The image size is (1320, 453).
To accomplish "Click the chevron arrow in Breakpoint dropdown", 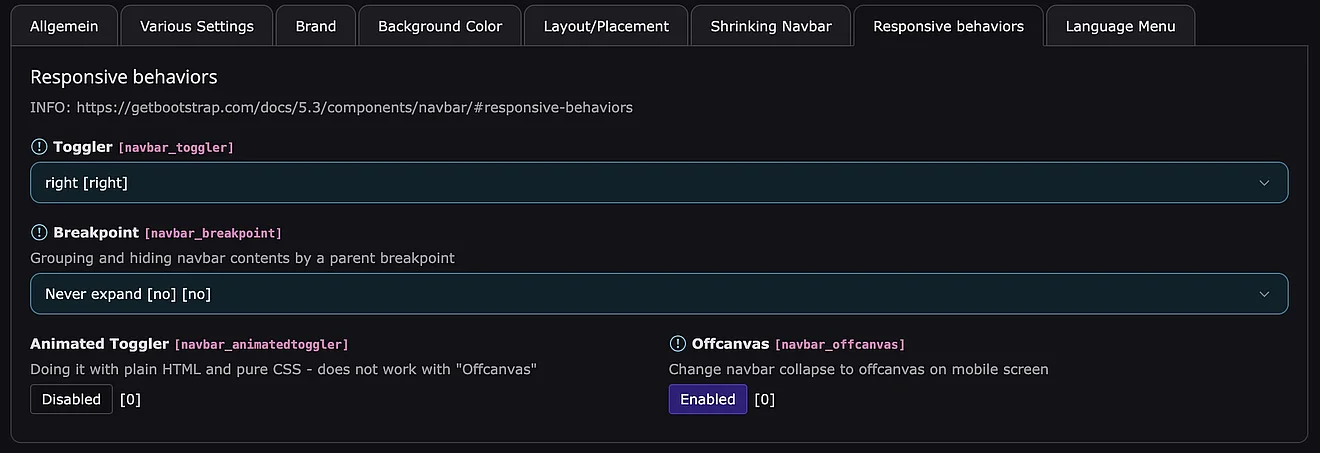I will coord(1264,294).
